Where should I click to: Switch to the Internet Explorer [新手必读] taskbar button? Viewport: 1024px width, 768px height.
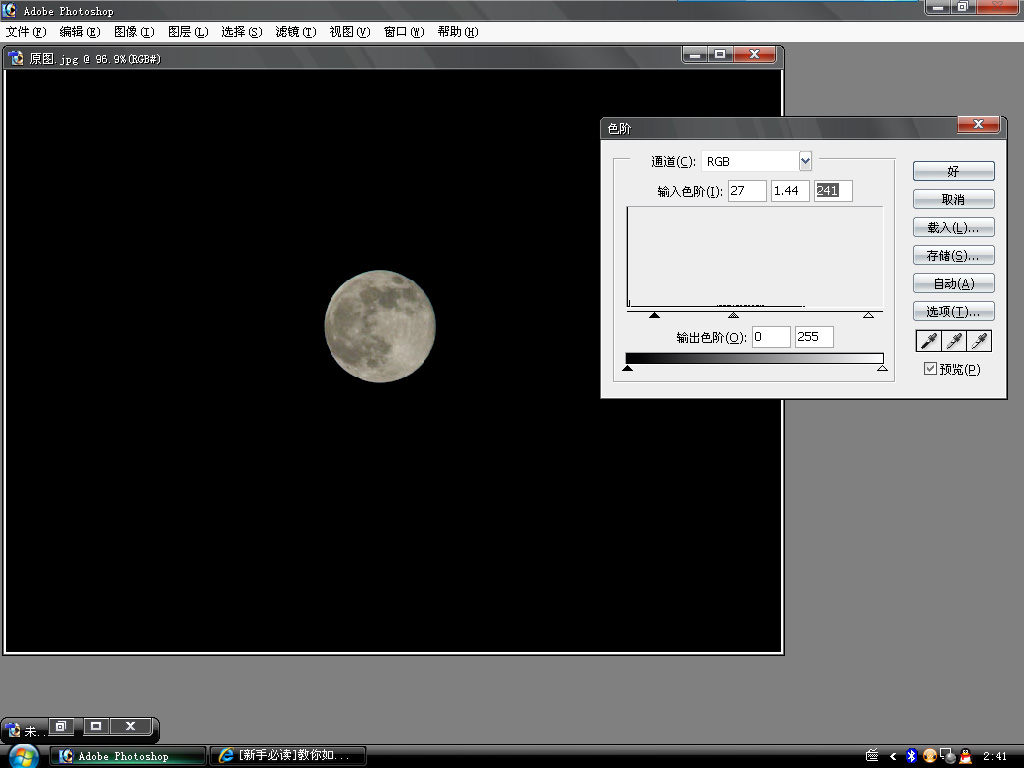pyautogui.click(x=288, y=756)
